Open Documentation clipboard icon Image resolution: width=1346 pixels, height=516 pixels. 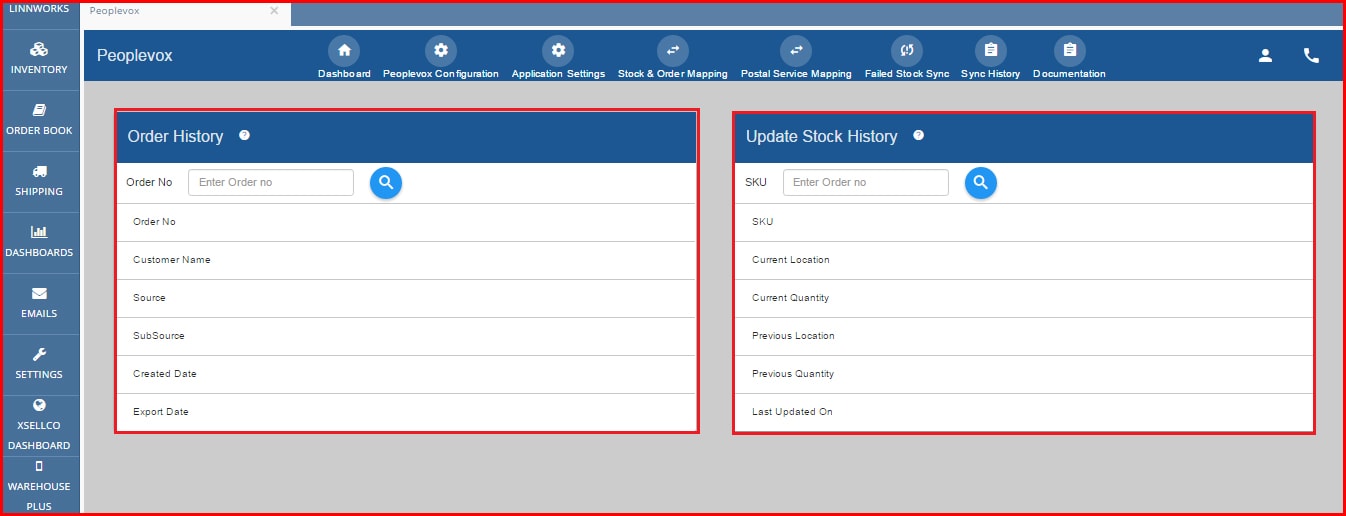pos(1069,51)
